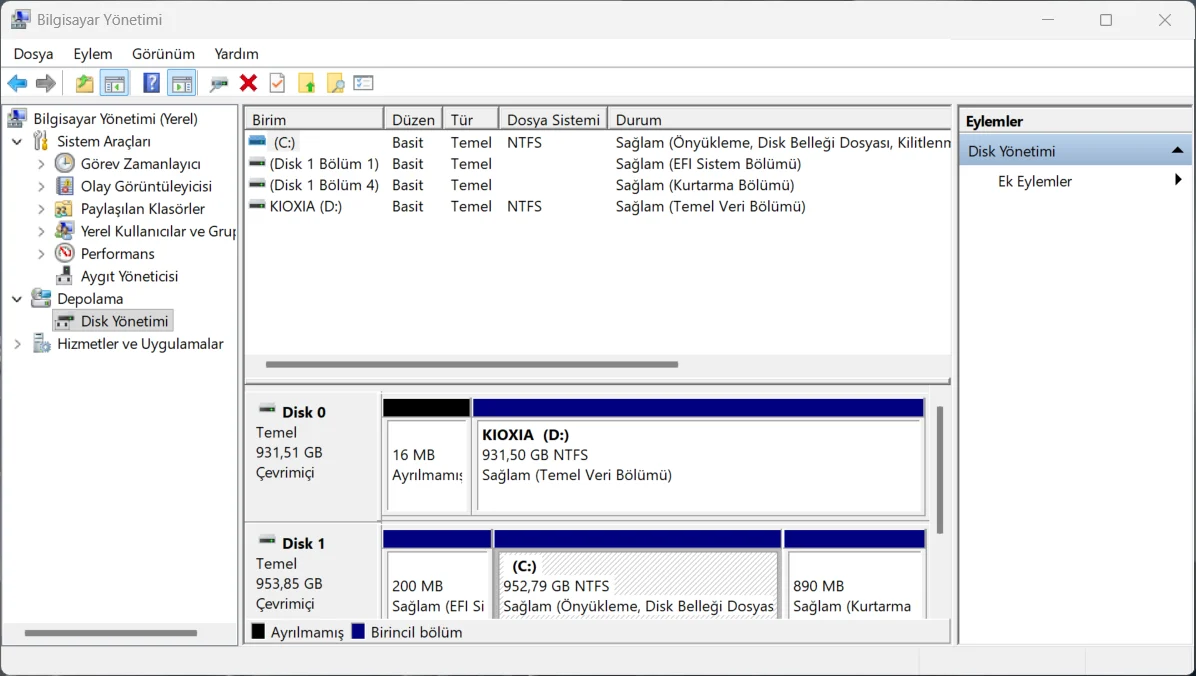Click the yellow sheet with green arrow icon
The height and width of the screenshot is (676, 1196).
[x=307, y=83]
